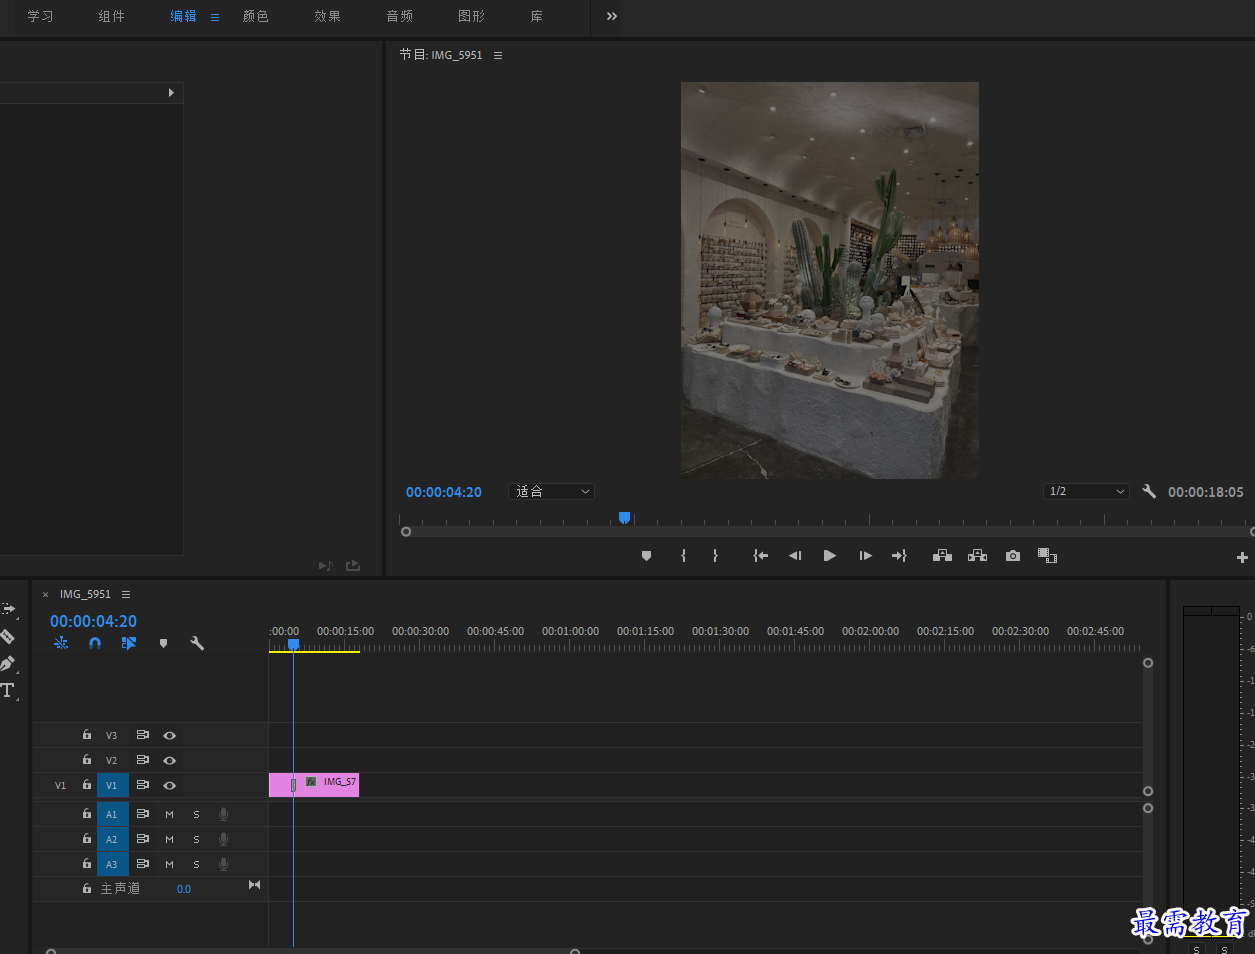The width and height of the screenshot is (1255, 954).
Task: Open the Comparison View button
Action: click(1047, 556)
